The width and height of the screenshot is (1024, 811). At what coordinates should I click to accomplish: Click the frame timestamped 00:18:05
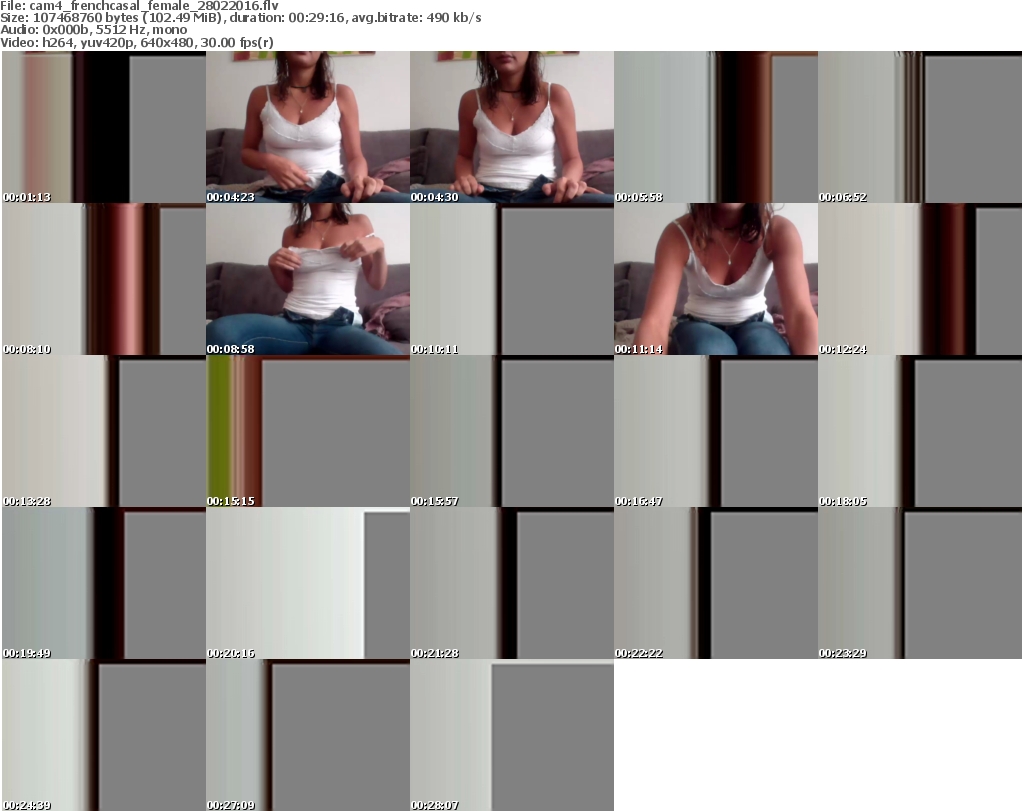pos(920,431)
